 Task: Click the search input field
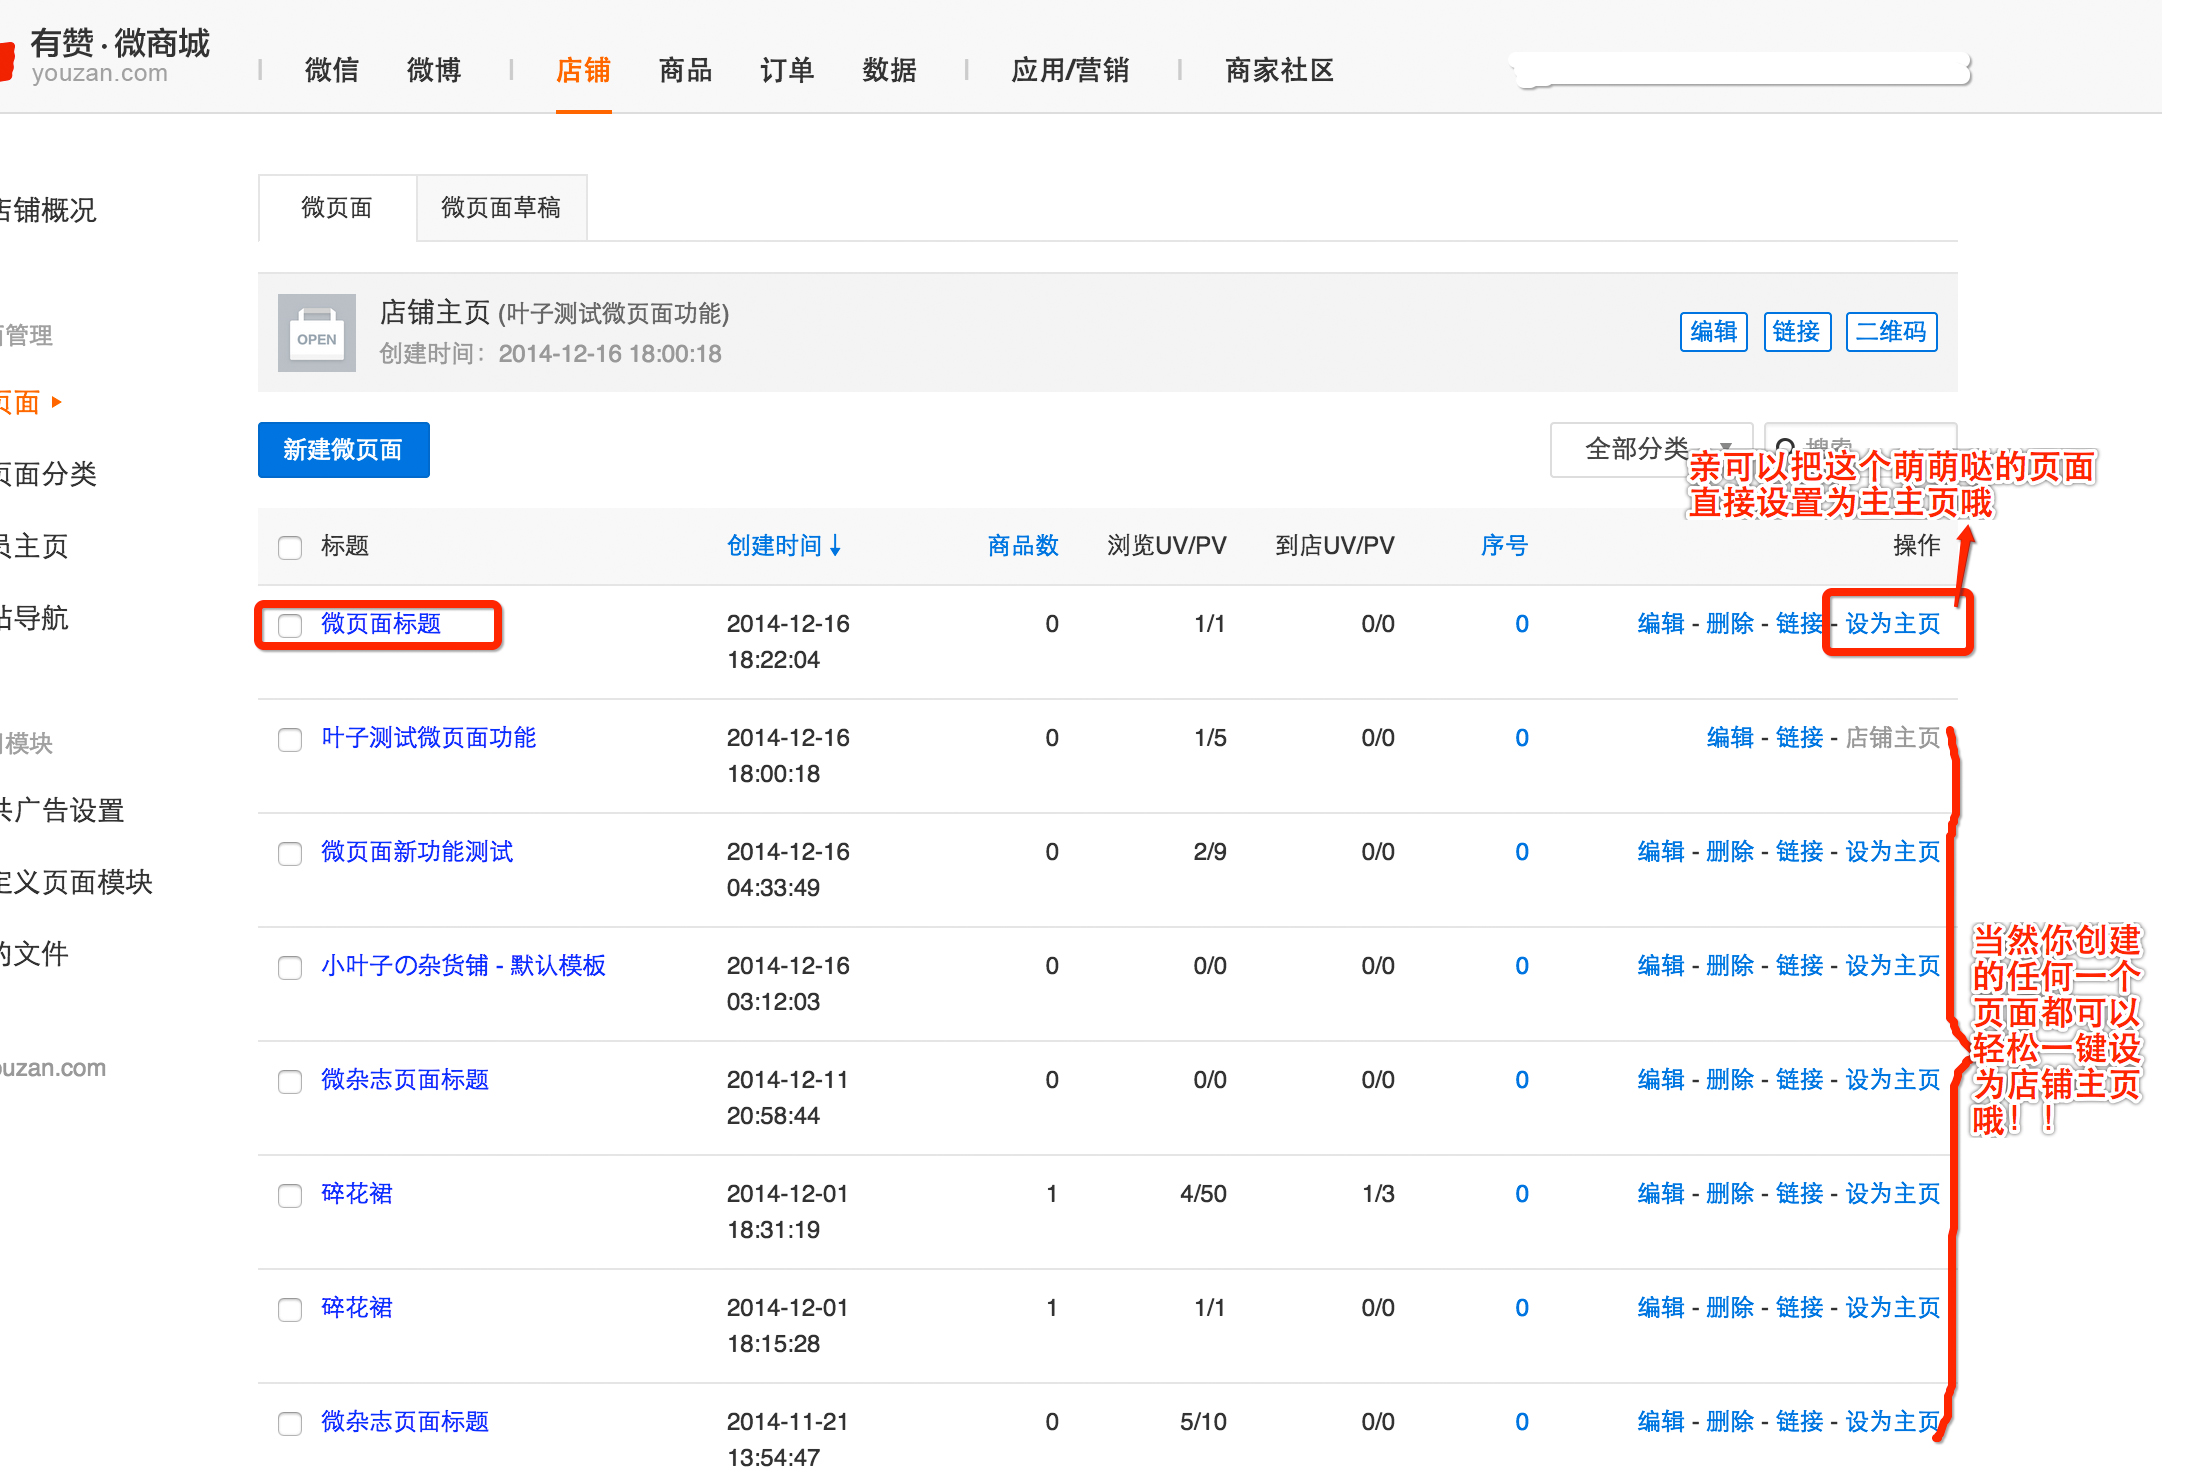tap(1860, 449)
